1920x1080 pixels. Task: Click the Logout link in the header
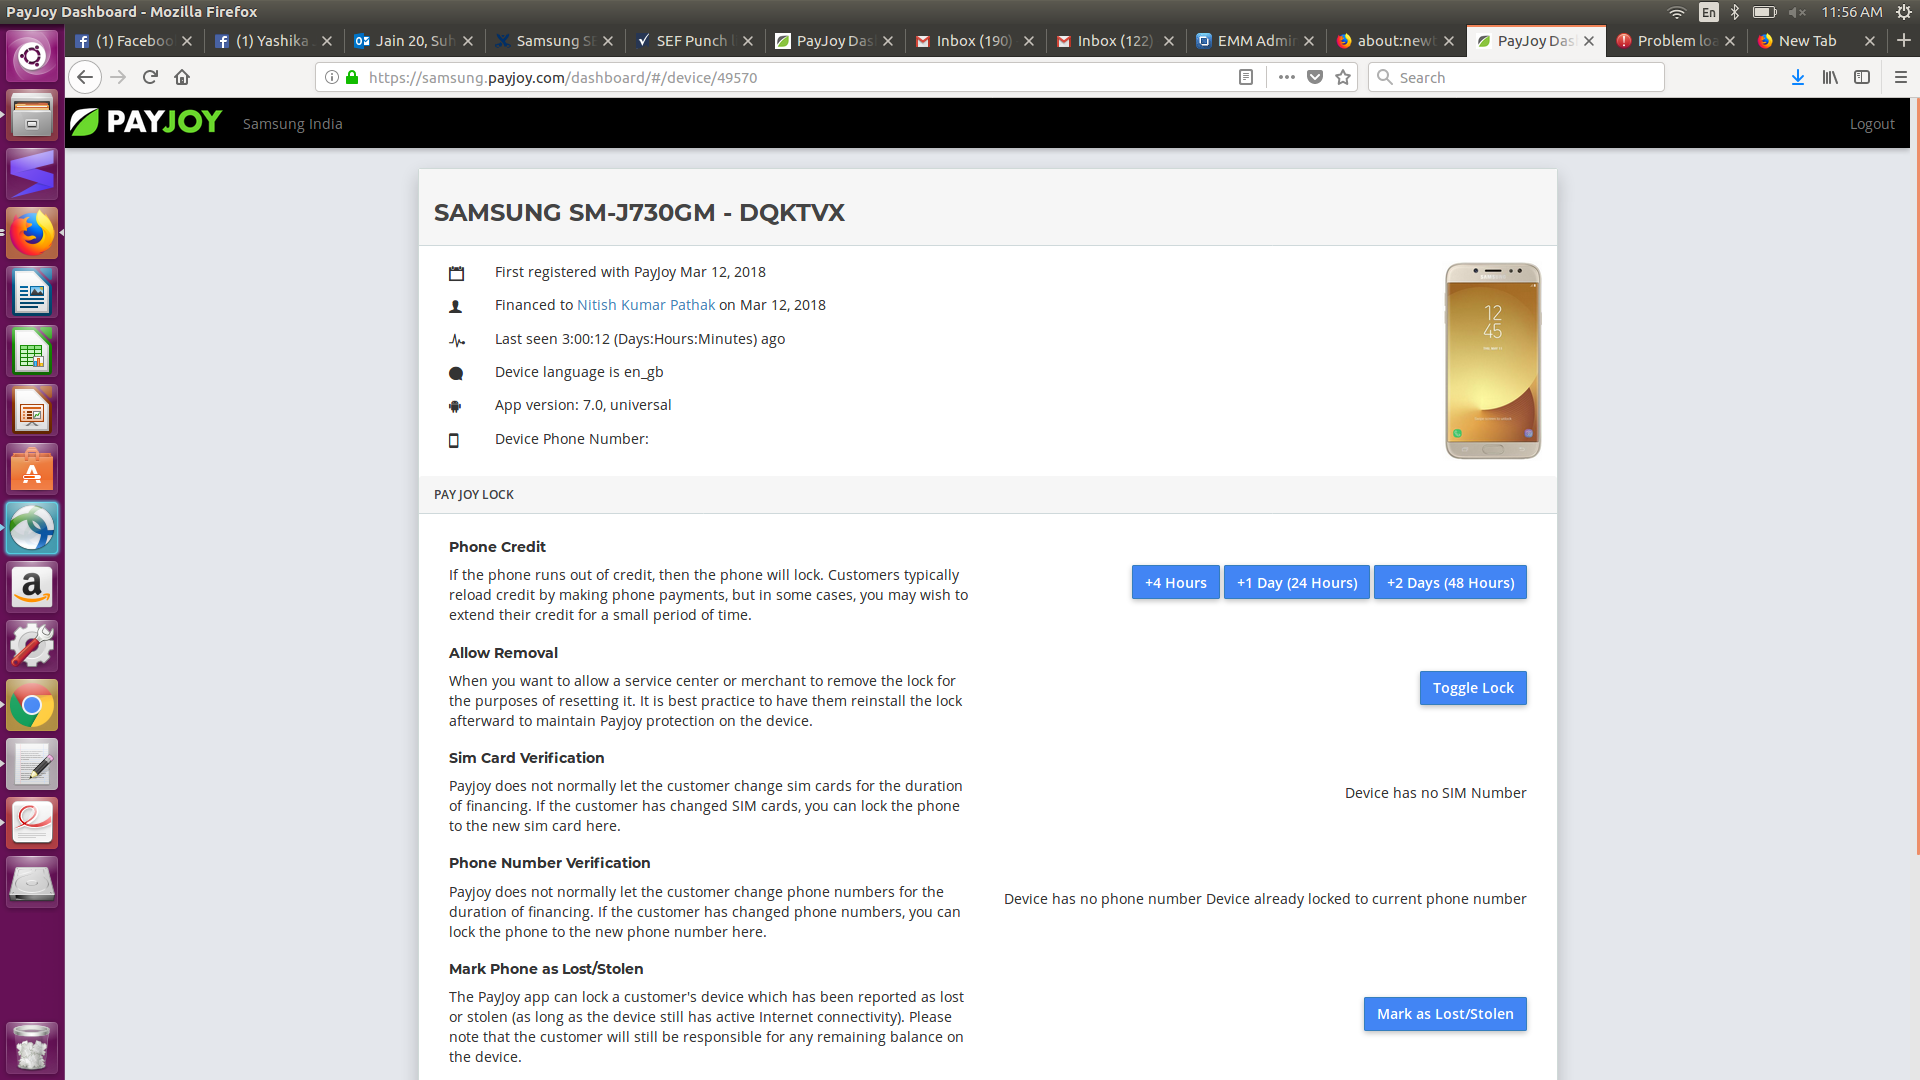pos(1871,124)
